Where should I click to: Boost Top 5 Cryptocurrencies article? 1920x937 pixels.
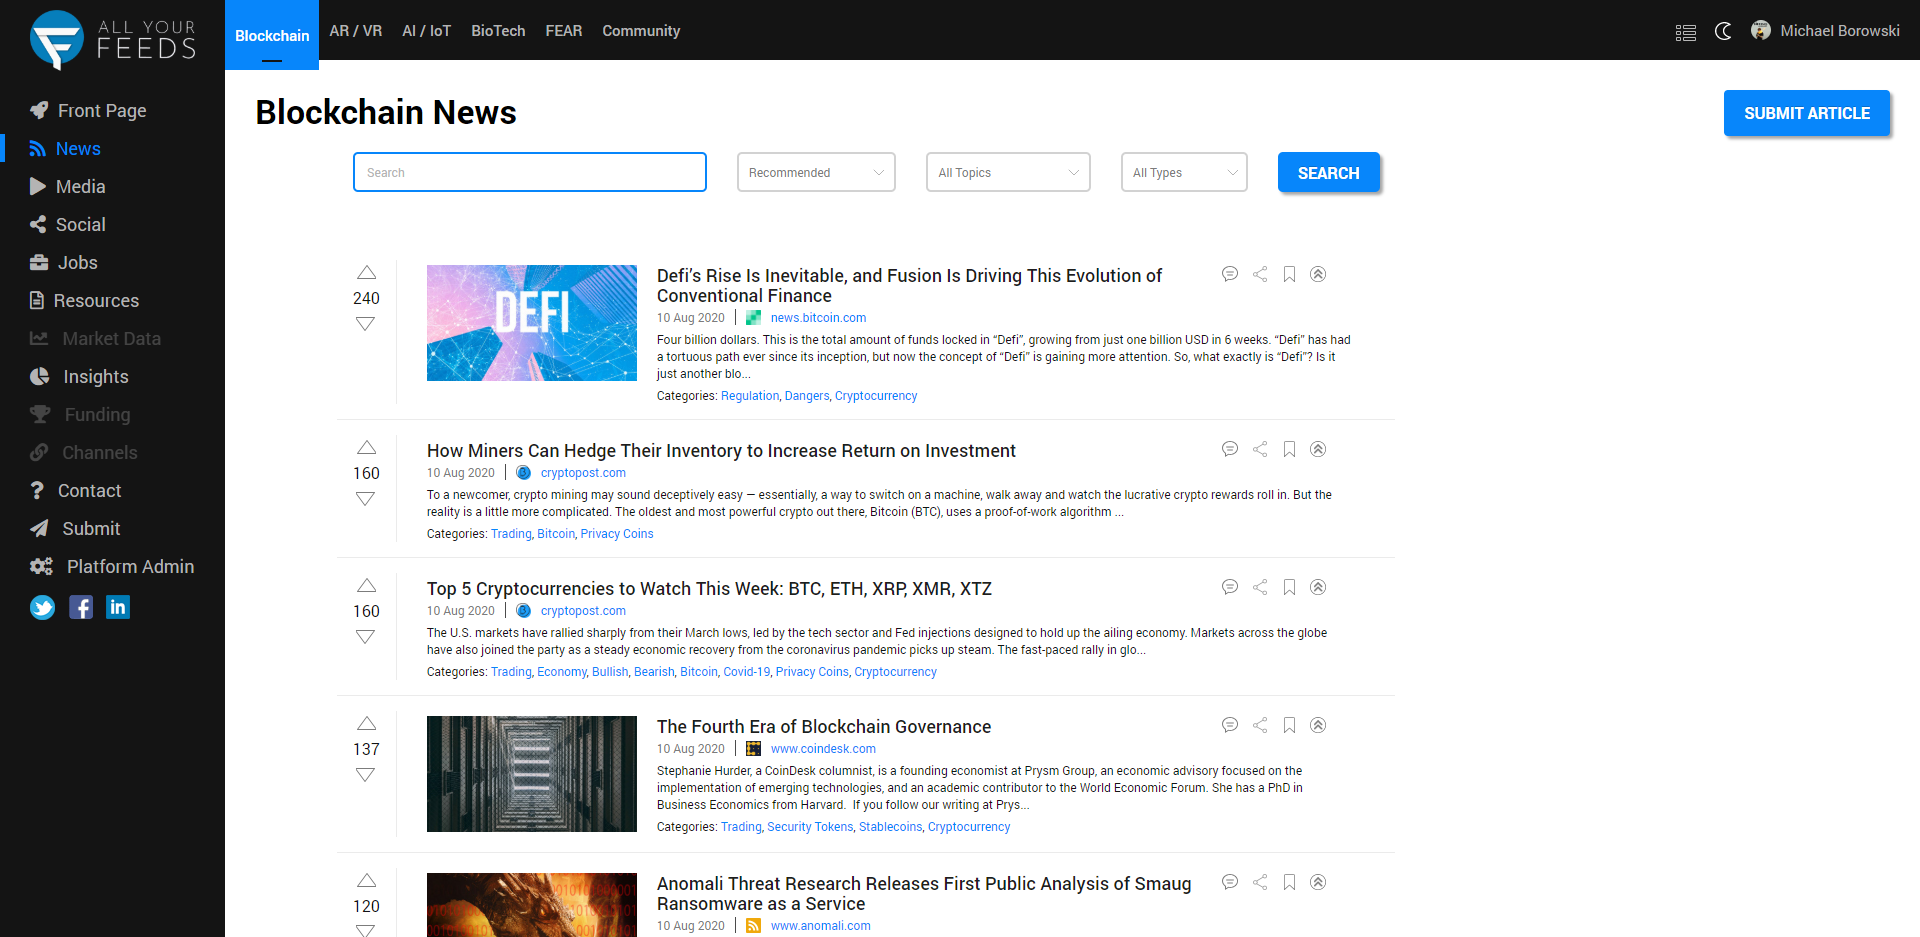pos(1318,587)
